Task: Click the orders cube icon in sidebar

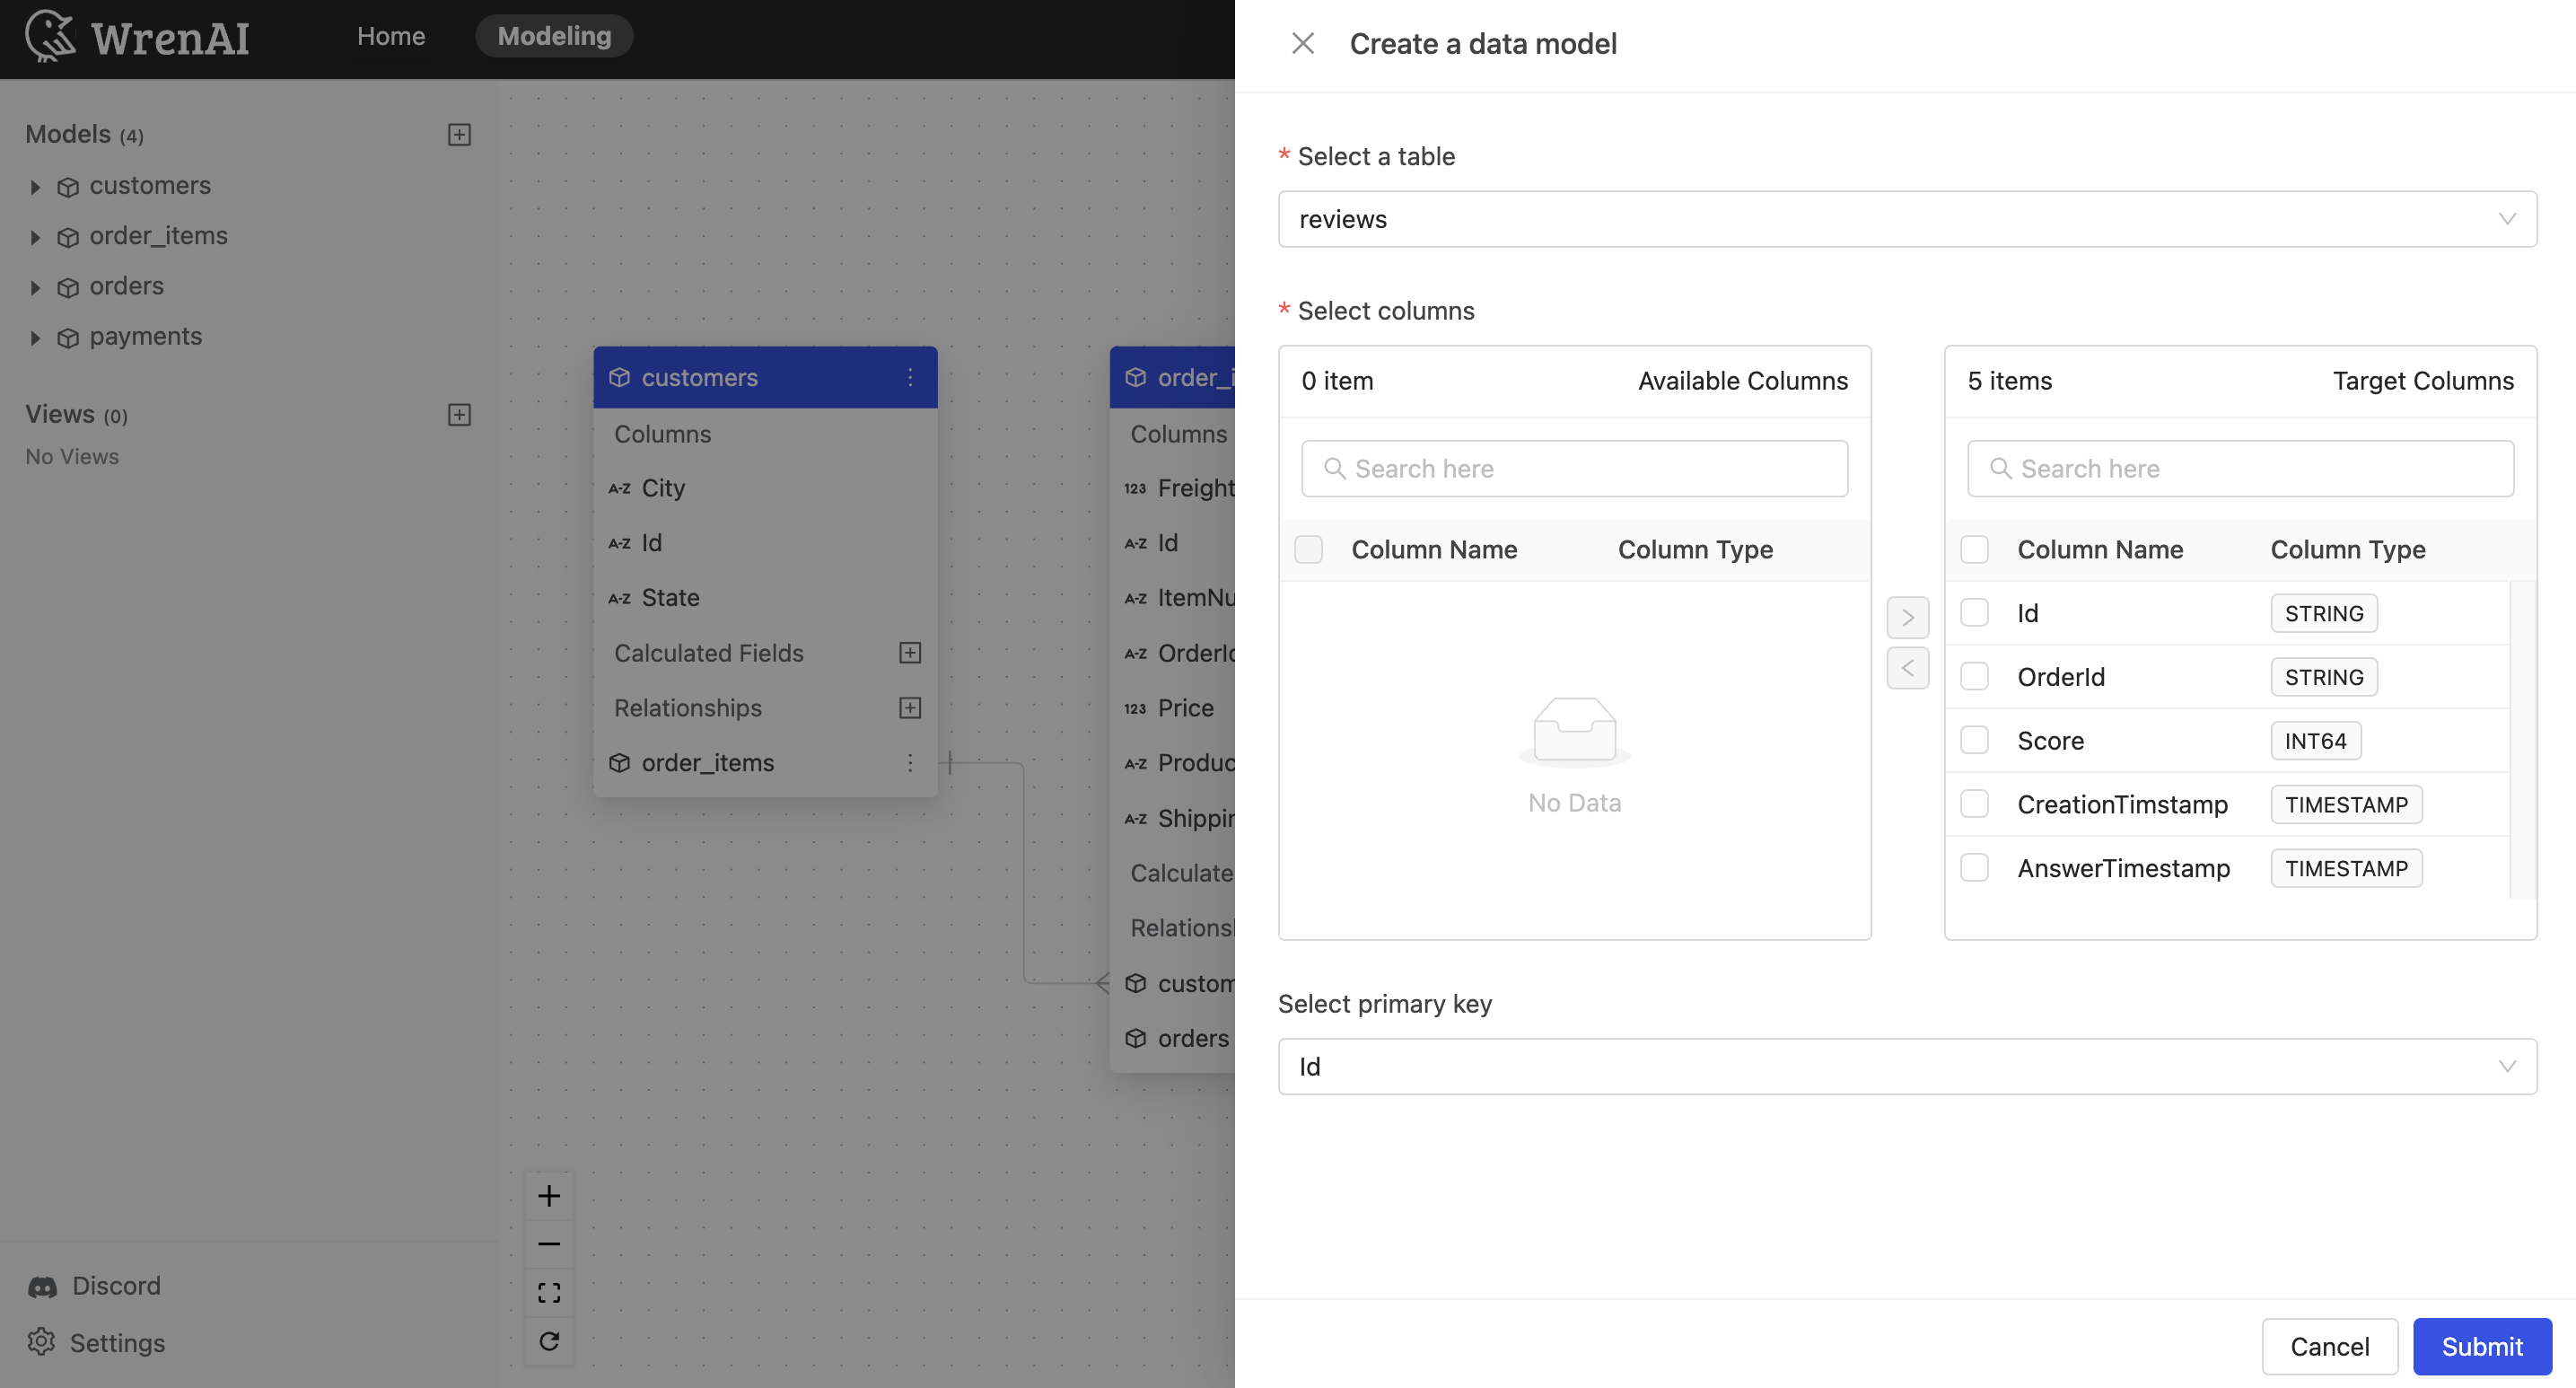Action: tap(68, 287)
